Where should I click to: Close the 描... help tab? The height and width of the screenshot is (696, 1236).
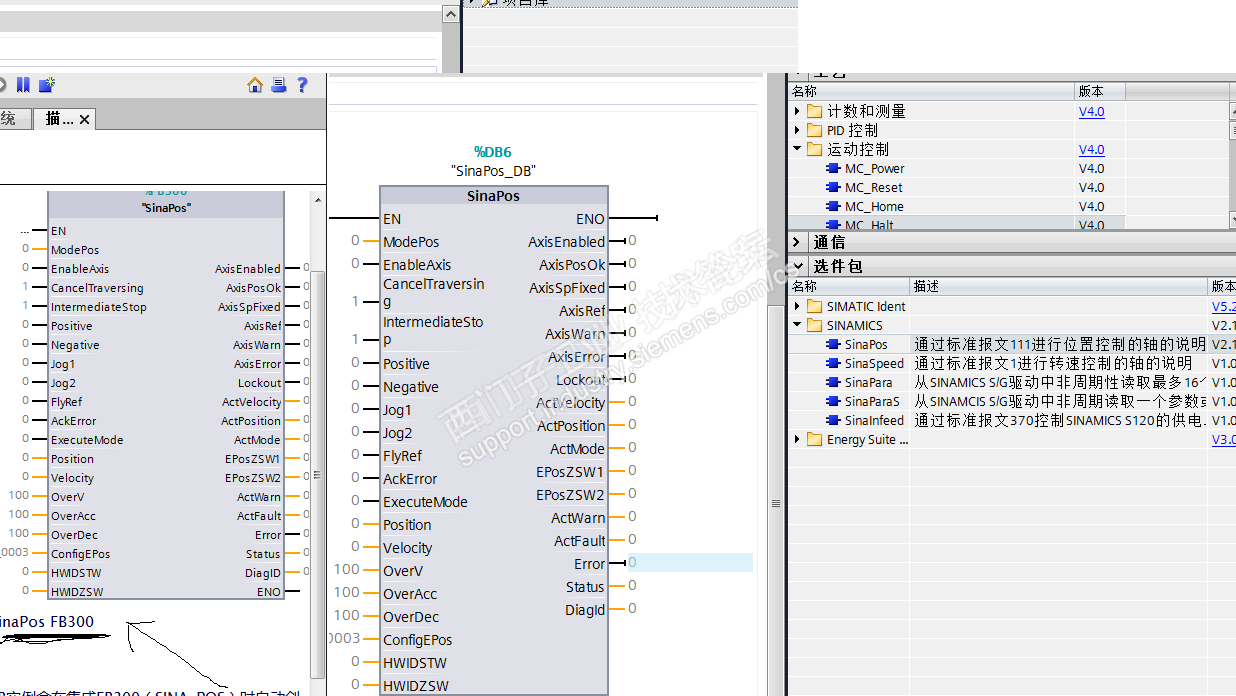(85, 120)
